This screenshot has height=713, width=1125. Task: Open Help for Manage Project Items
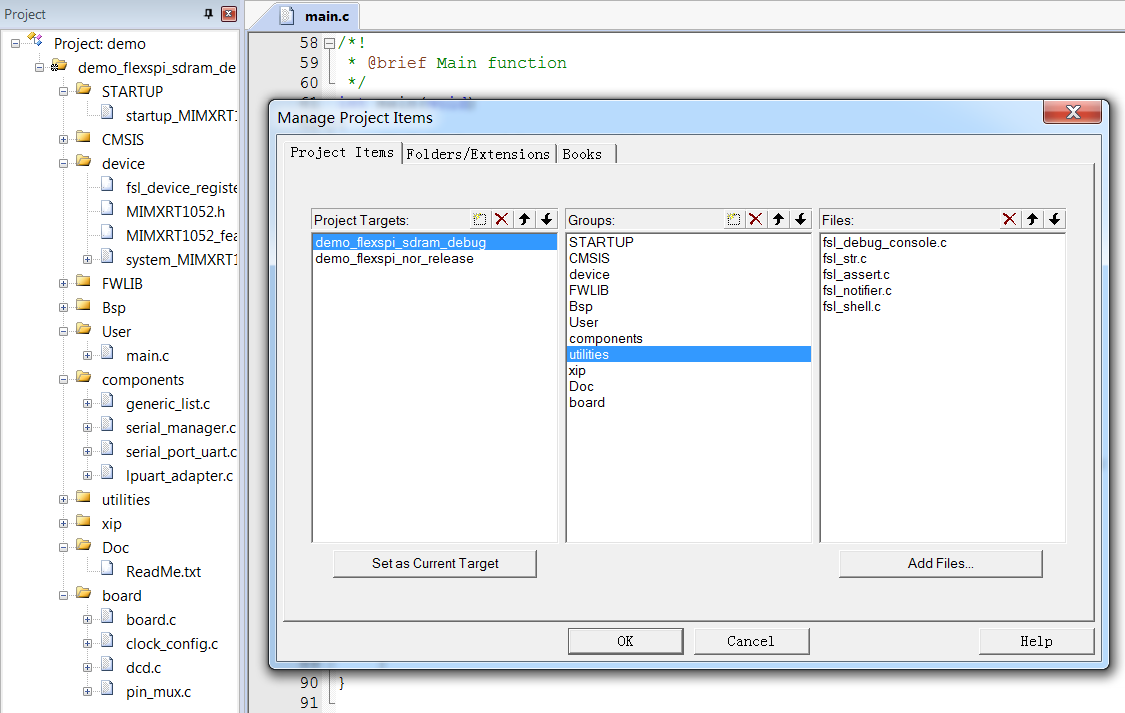(1036, 641)
